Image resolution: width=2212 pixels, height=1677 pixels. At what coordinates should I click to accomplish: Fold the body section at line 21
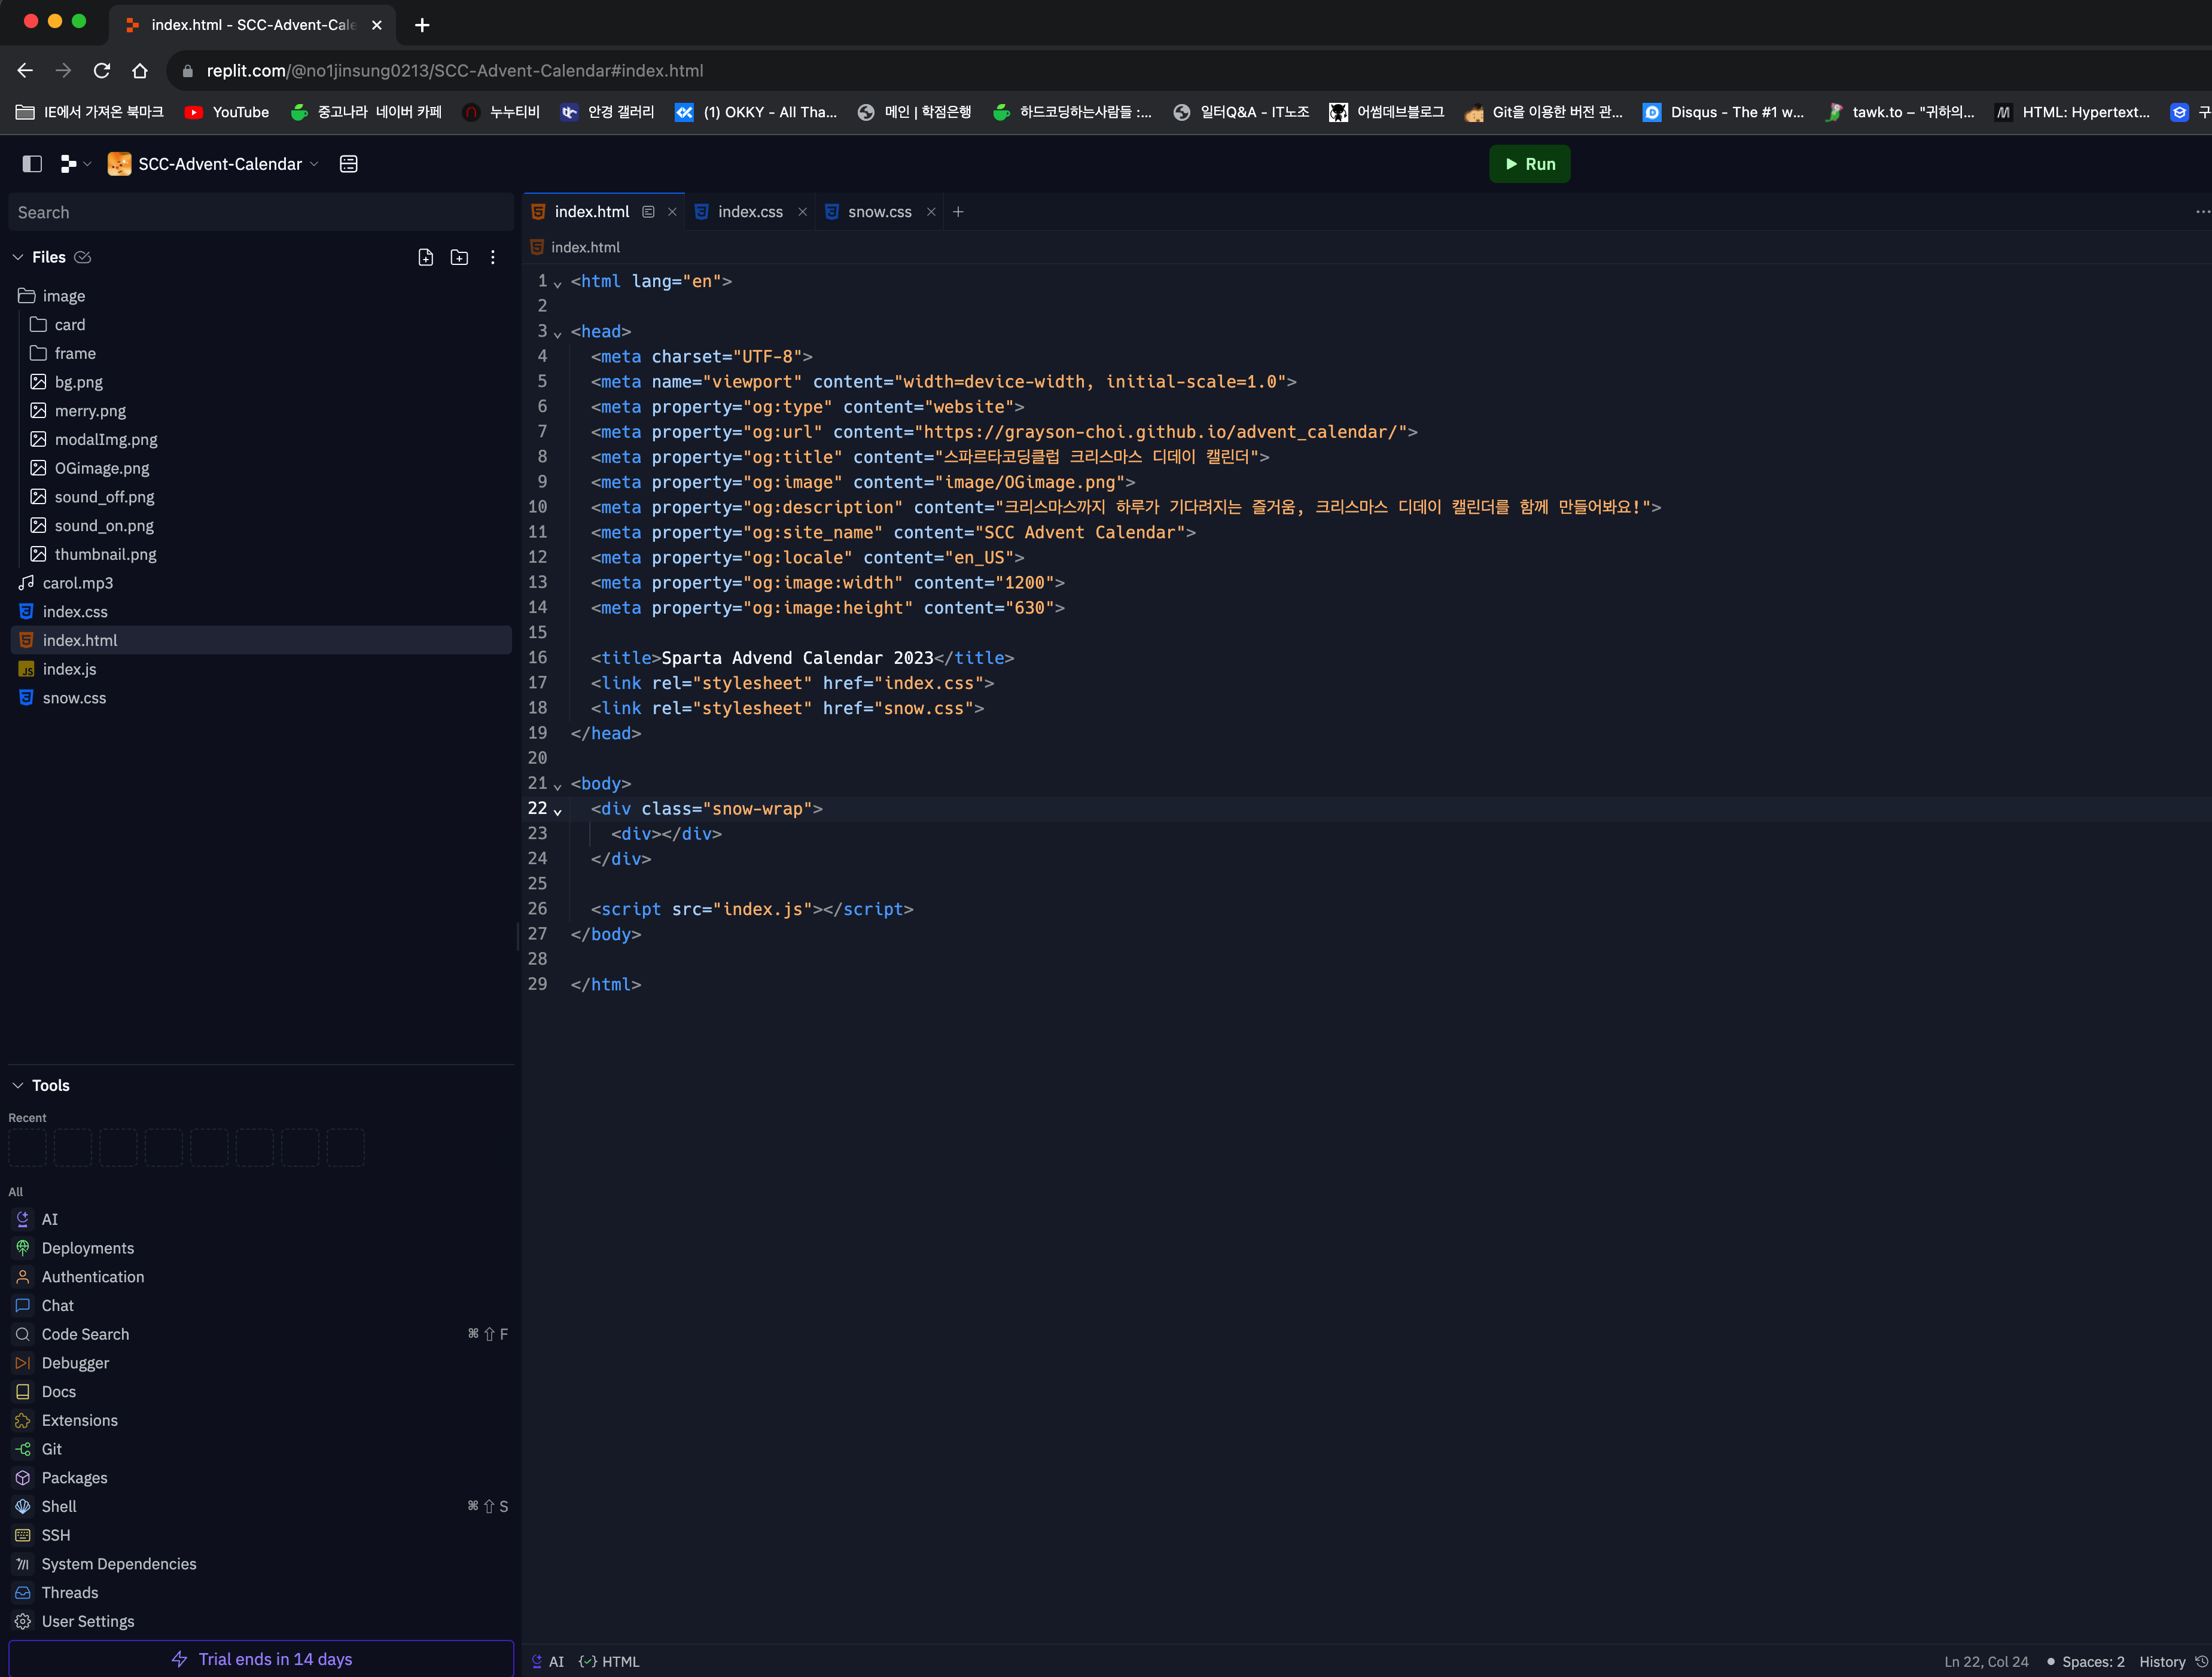(x=558, y=786)
